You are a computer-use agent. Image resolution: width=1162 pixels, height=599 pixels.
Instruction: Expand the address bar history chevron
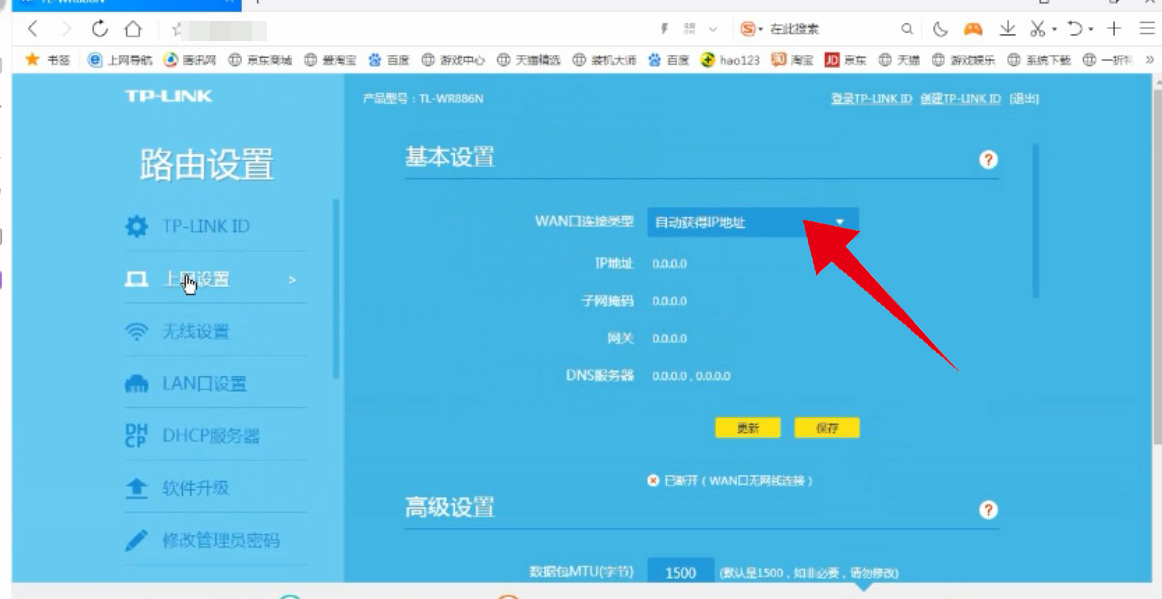pos(713,30)
